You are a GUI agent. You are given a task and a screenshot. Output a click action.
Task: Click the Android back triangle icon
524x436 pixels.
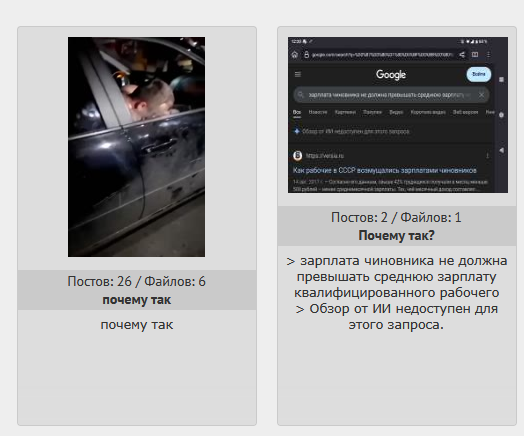(x=501, y=150)
